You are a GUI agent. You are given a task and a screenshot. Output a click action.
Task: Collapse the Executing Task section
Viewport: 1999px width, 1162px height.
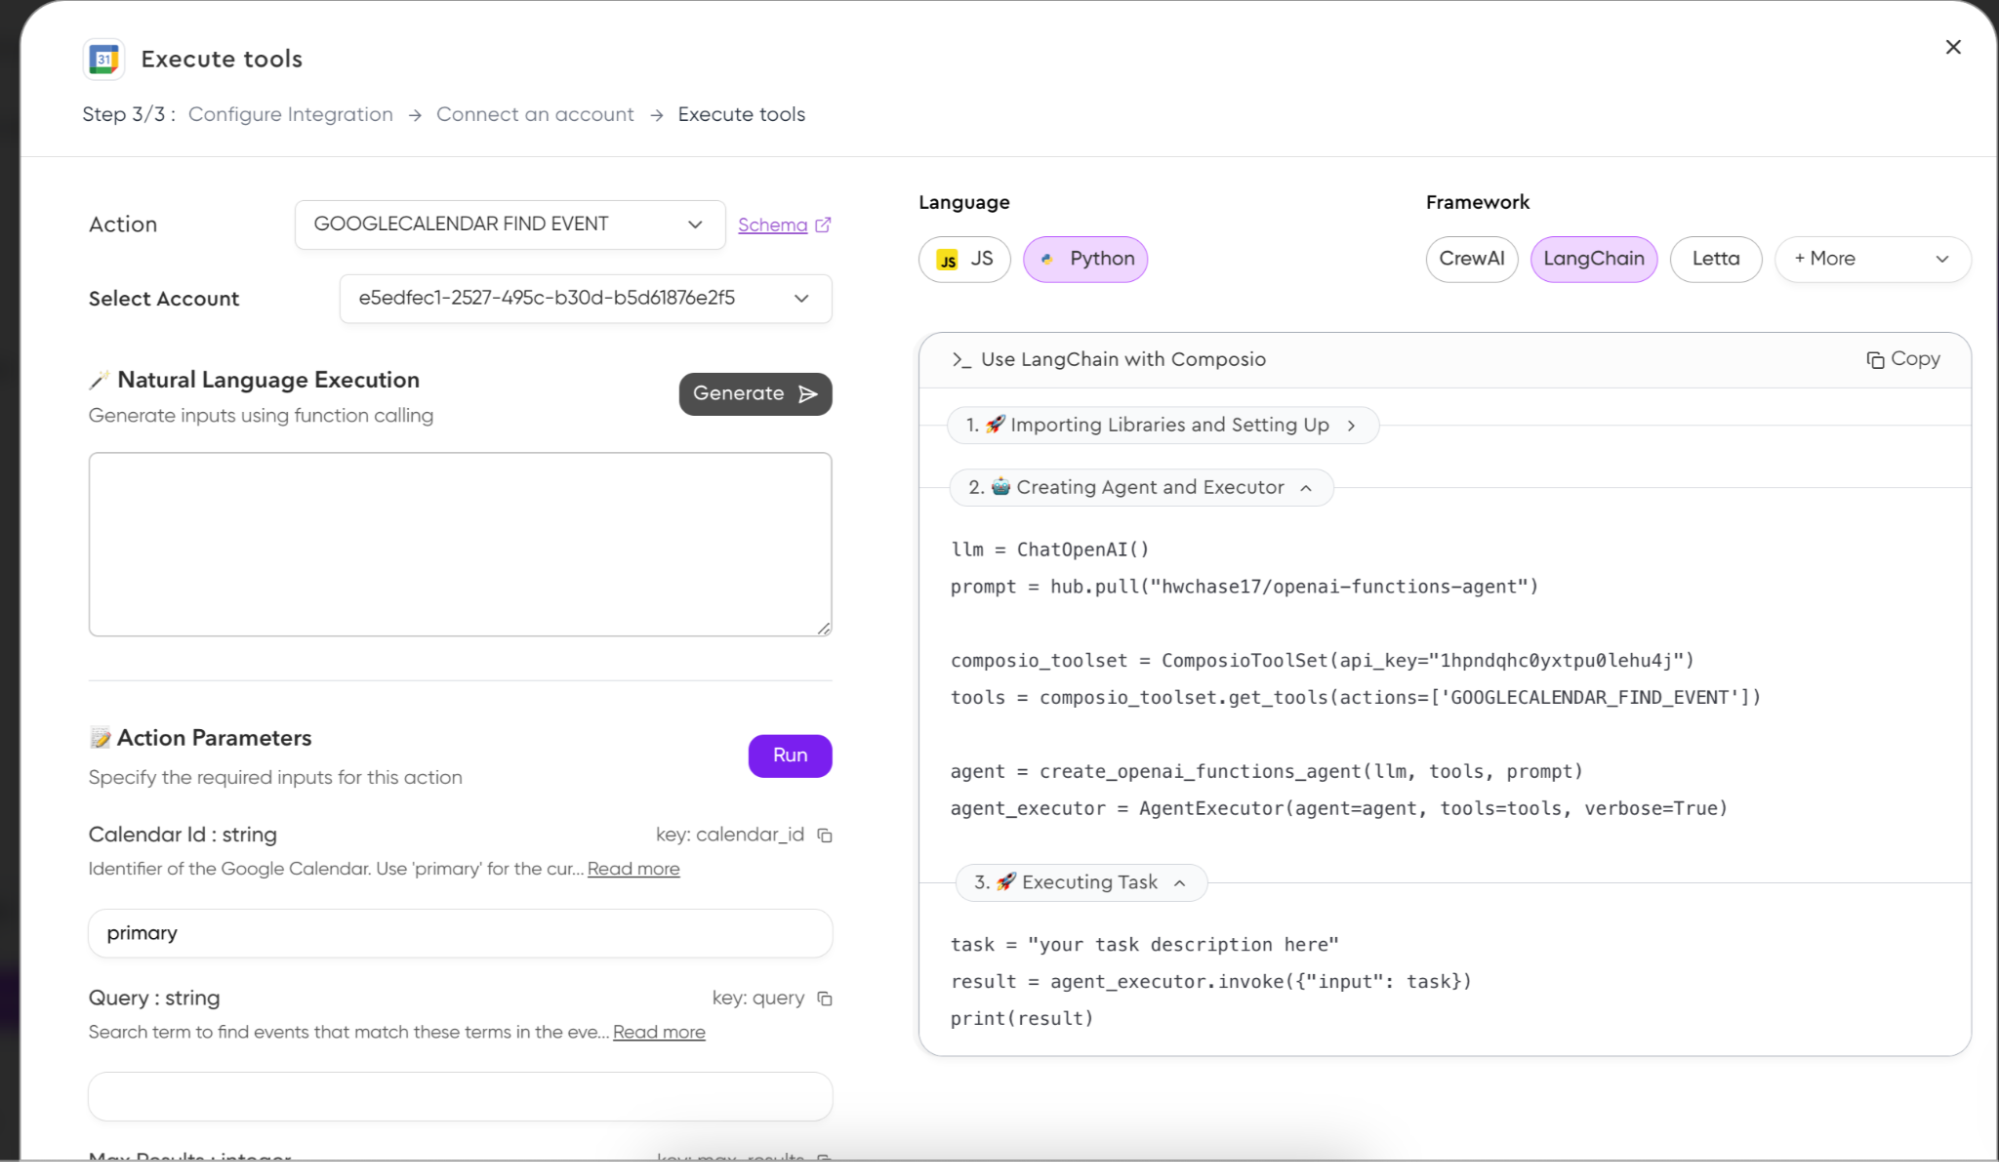tap(1080, 882)
